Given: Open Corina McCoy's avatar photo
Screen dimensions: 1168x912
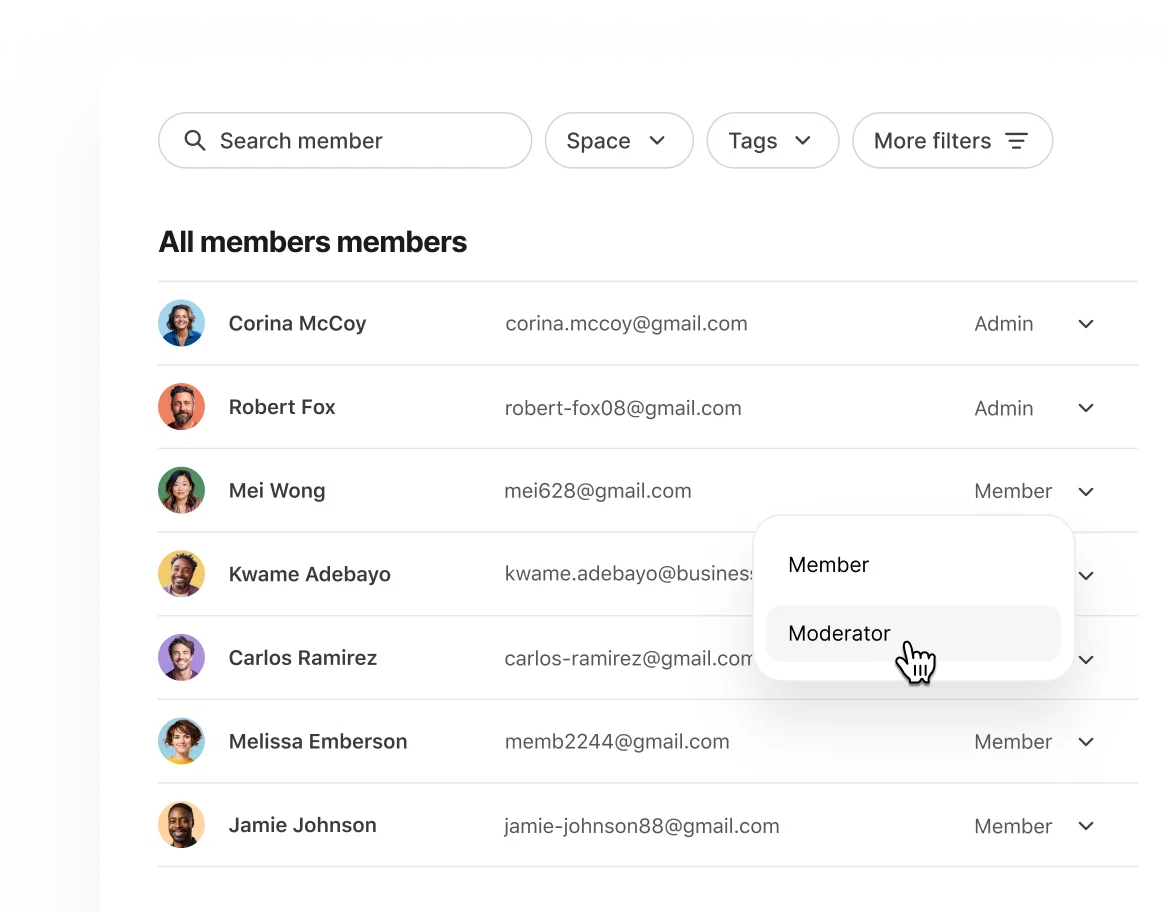Looking at the screenshot, I should [x=181, y=323].
